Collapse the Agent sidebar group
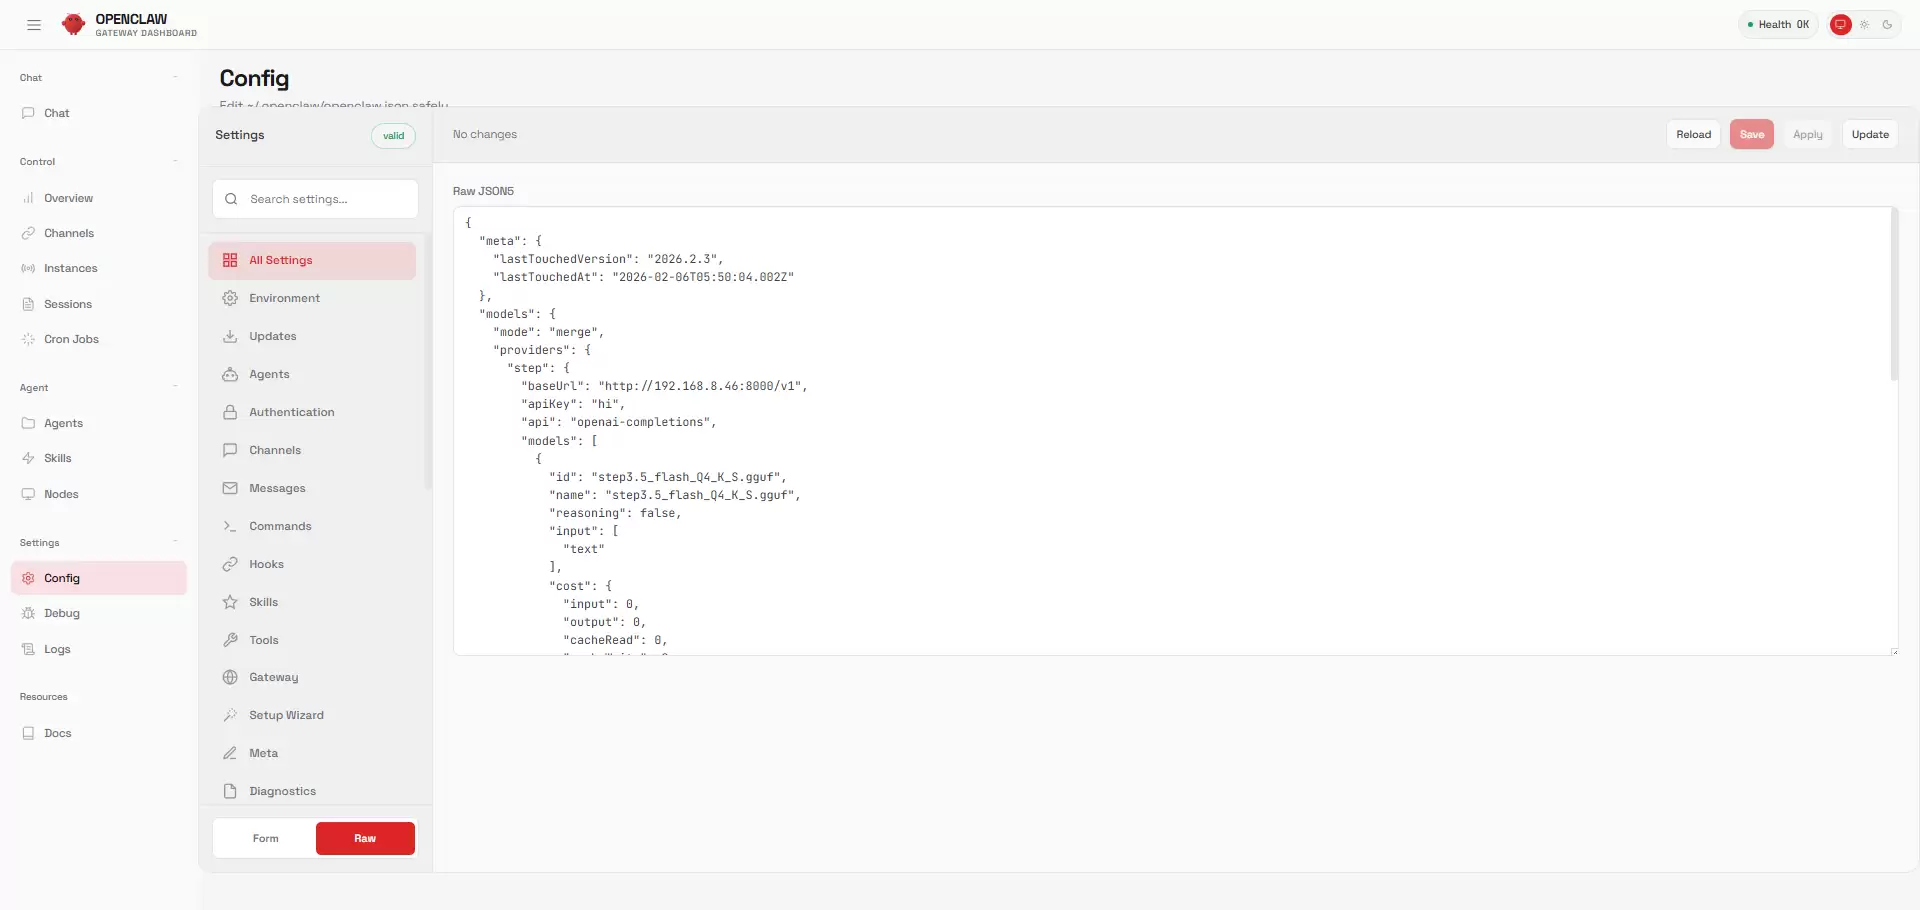 click(x=175, y=388)
